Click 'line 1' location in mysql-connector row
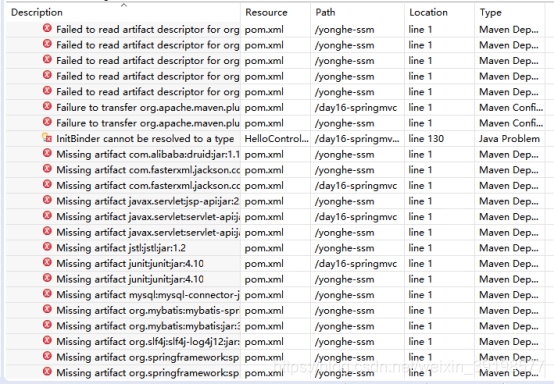 tap(420, 295)
